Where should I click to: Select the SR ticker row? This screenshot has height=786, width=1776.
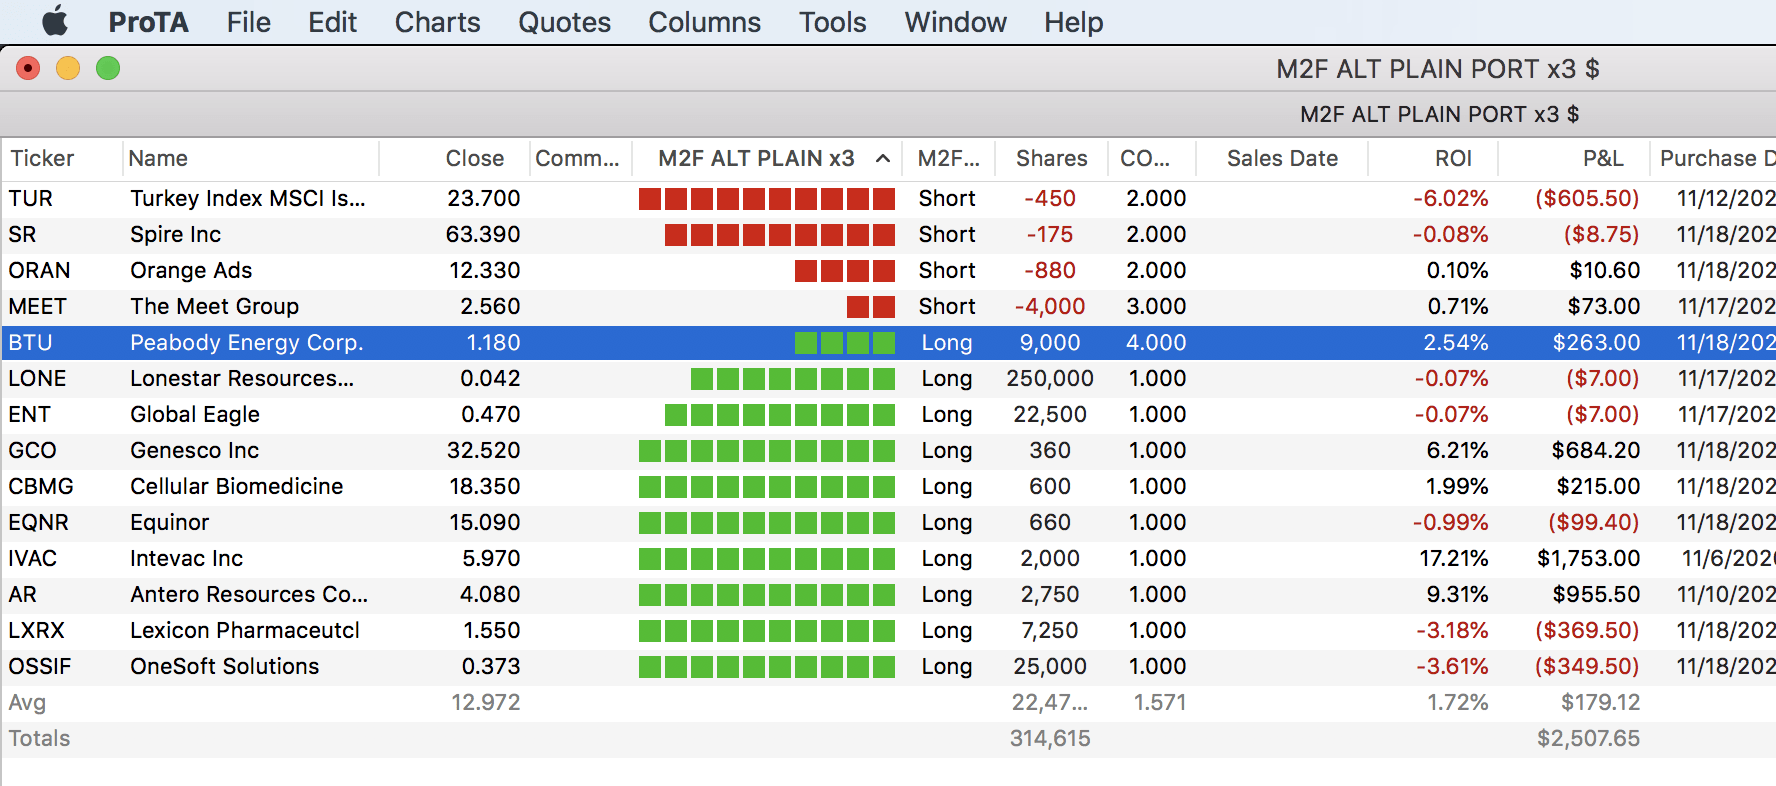click(888, 234)
